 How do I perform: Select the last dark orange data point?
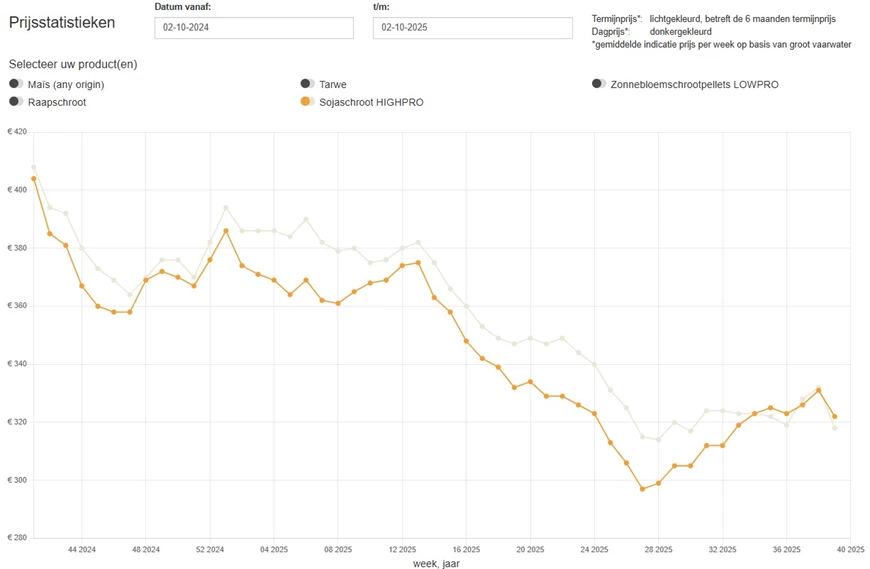pos(834,417)
